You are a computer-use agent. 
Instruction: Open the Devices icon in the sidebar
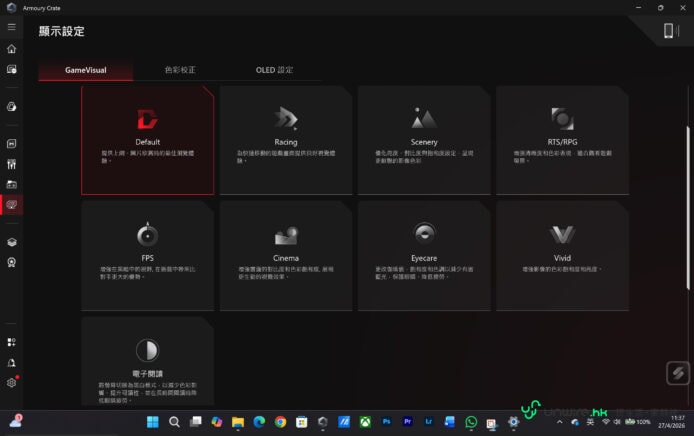click(12, 69)
